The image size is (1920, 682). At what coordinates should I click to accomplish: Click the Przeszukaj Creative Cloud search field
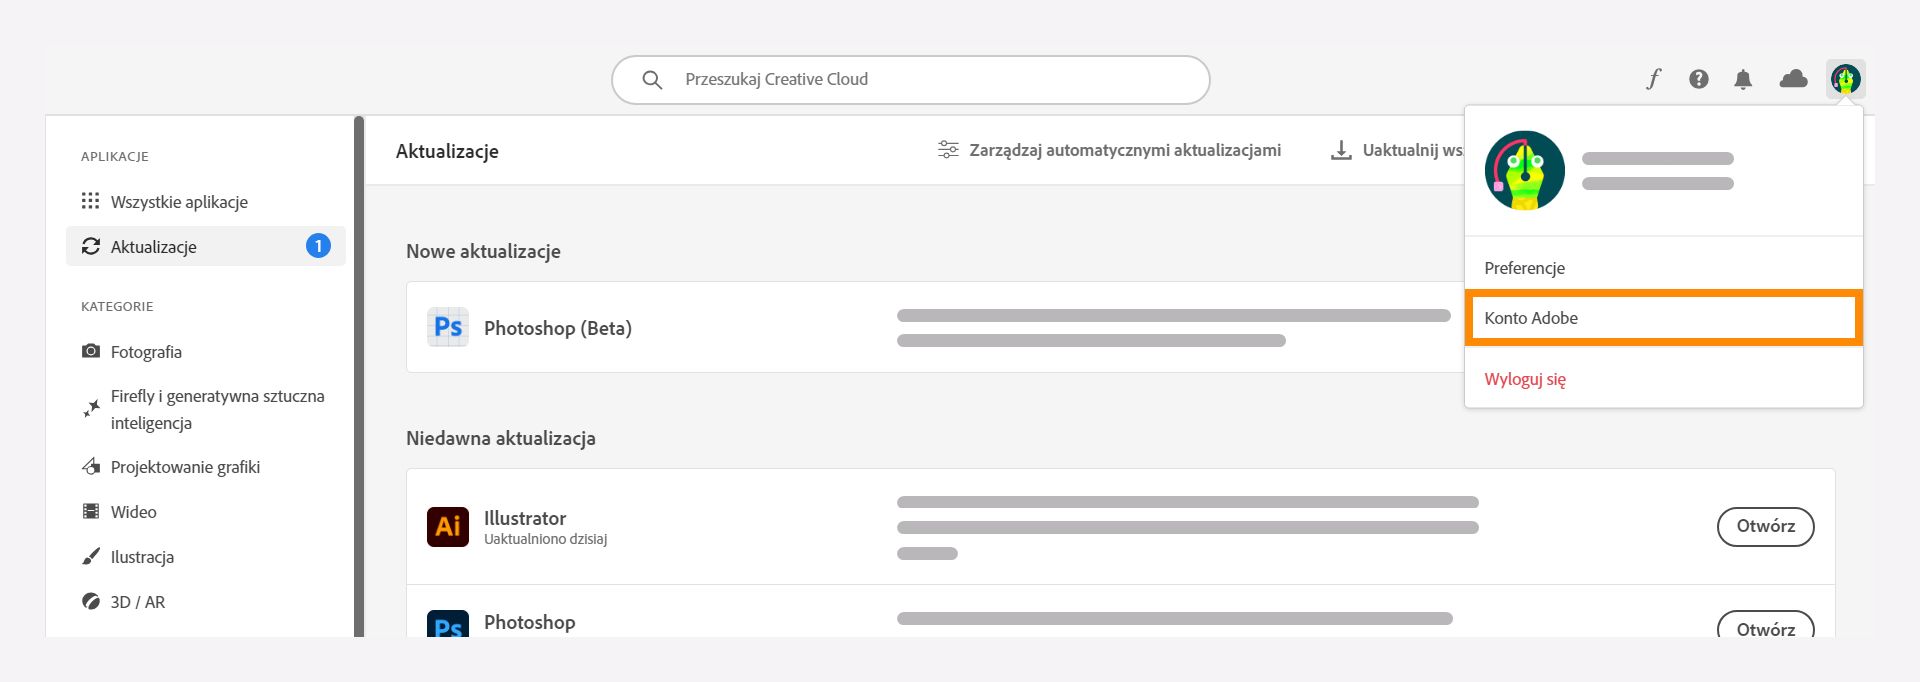tap(910, 79)
